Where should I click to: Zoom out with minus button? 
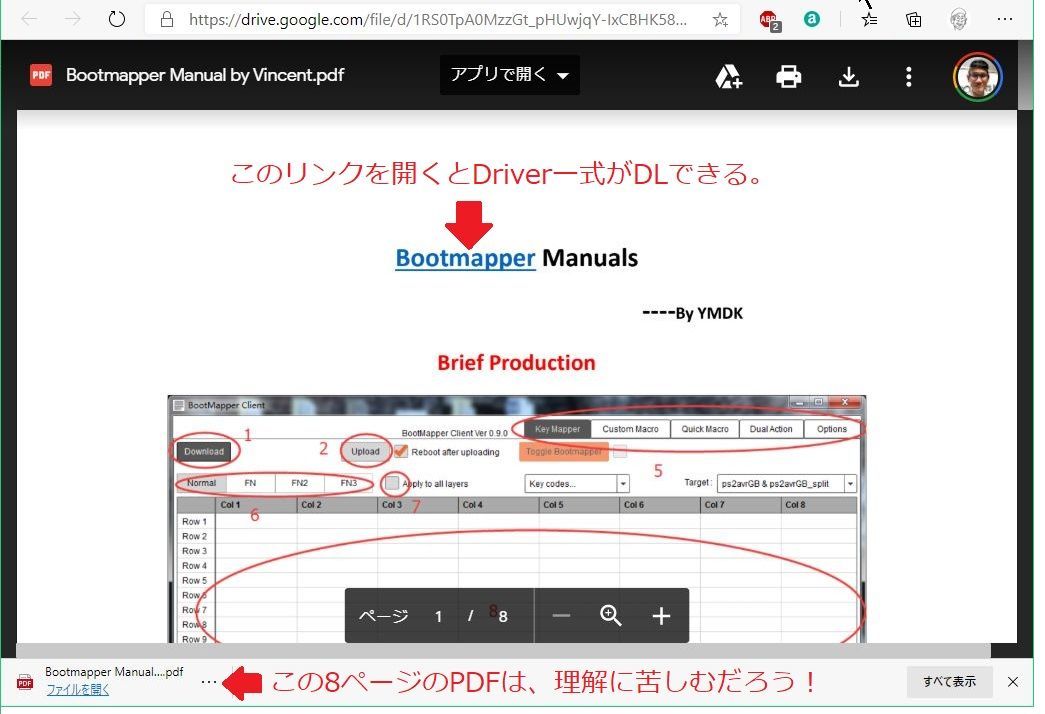click(x=561, y=615)
